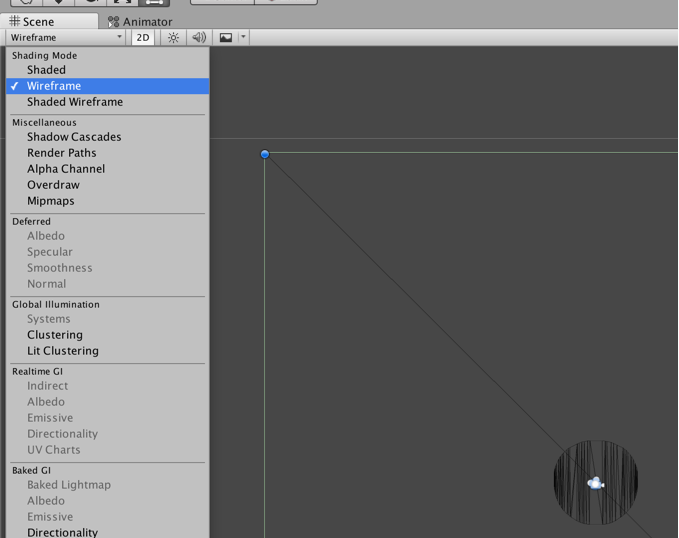Viewport: 679px width, 538px height.
Task: Select the Rect transform tool in toolbar
Action: click(x=154, y=2)
